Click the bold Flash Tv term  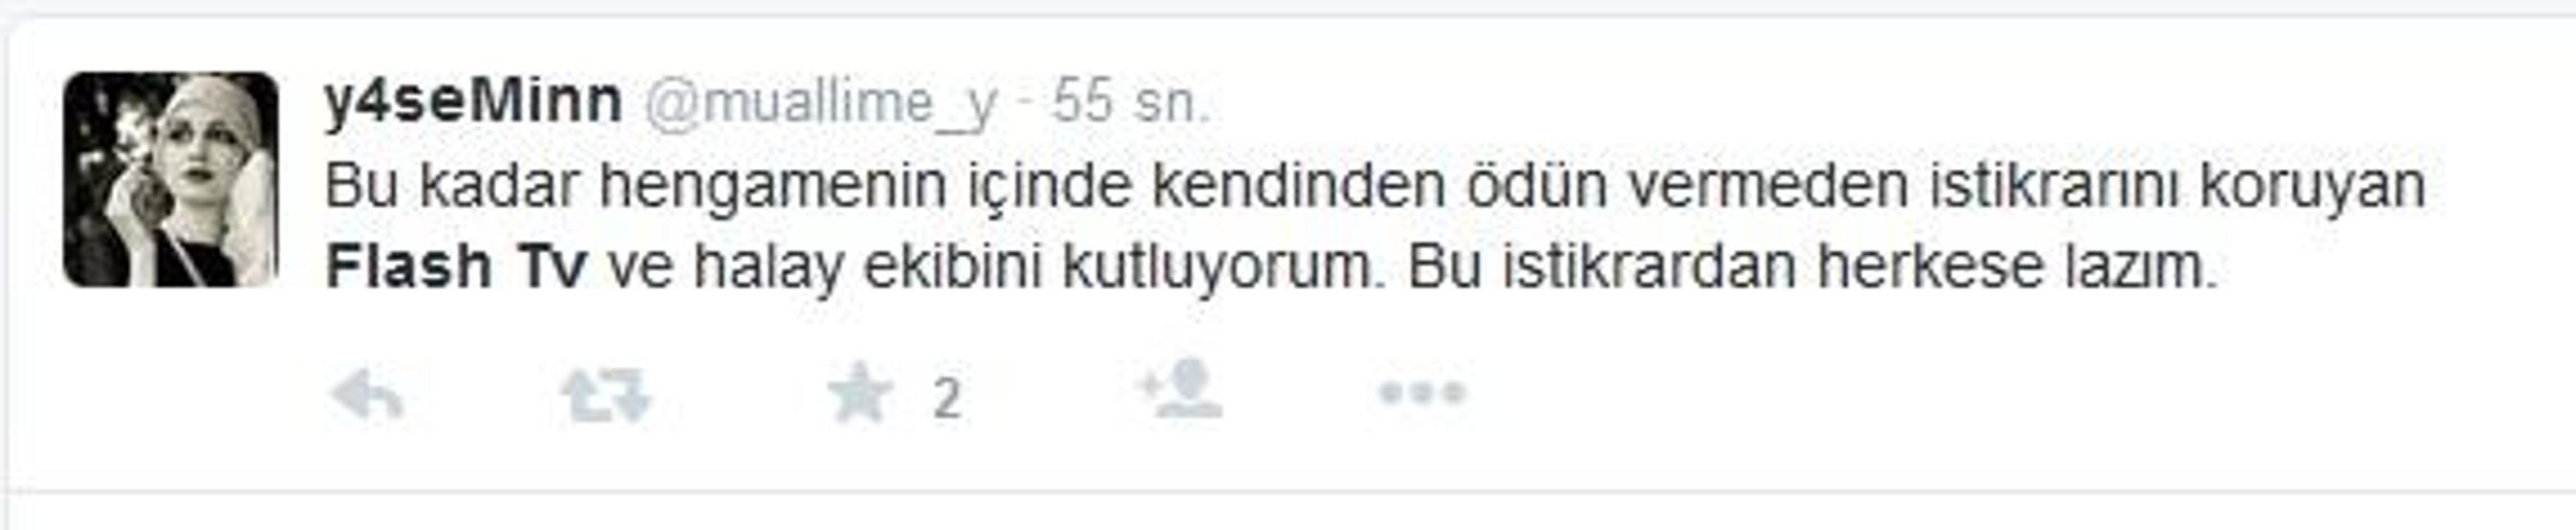(x=455, y=267)
